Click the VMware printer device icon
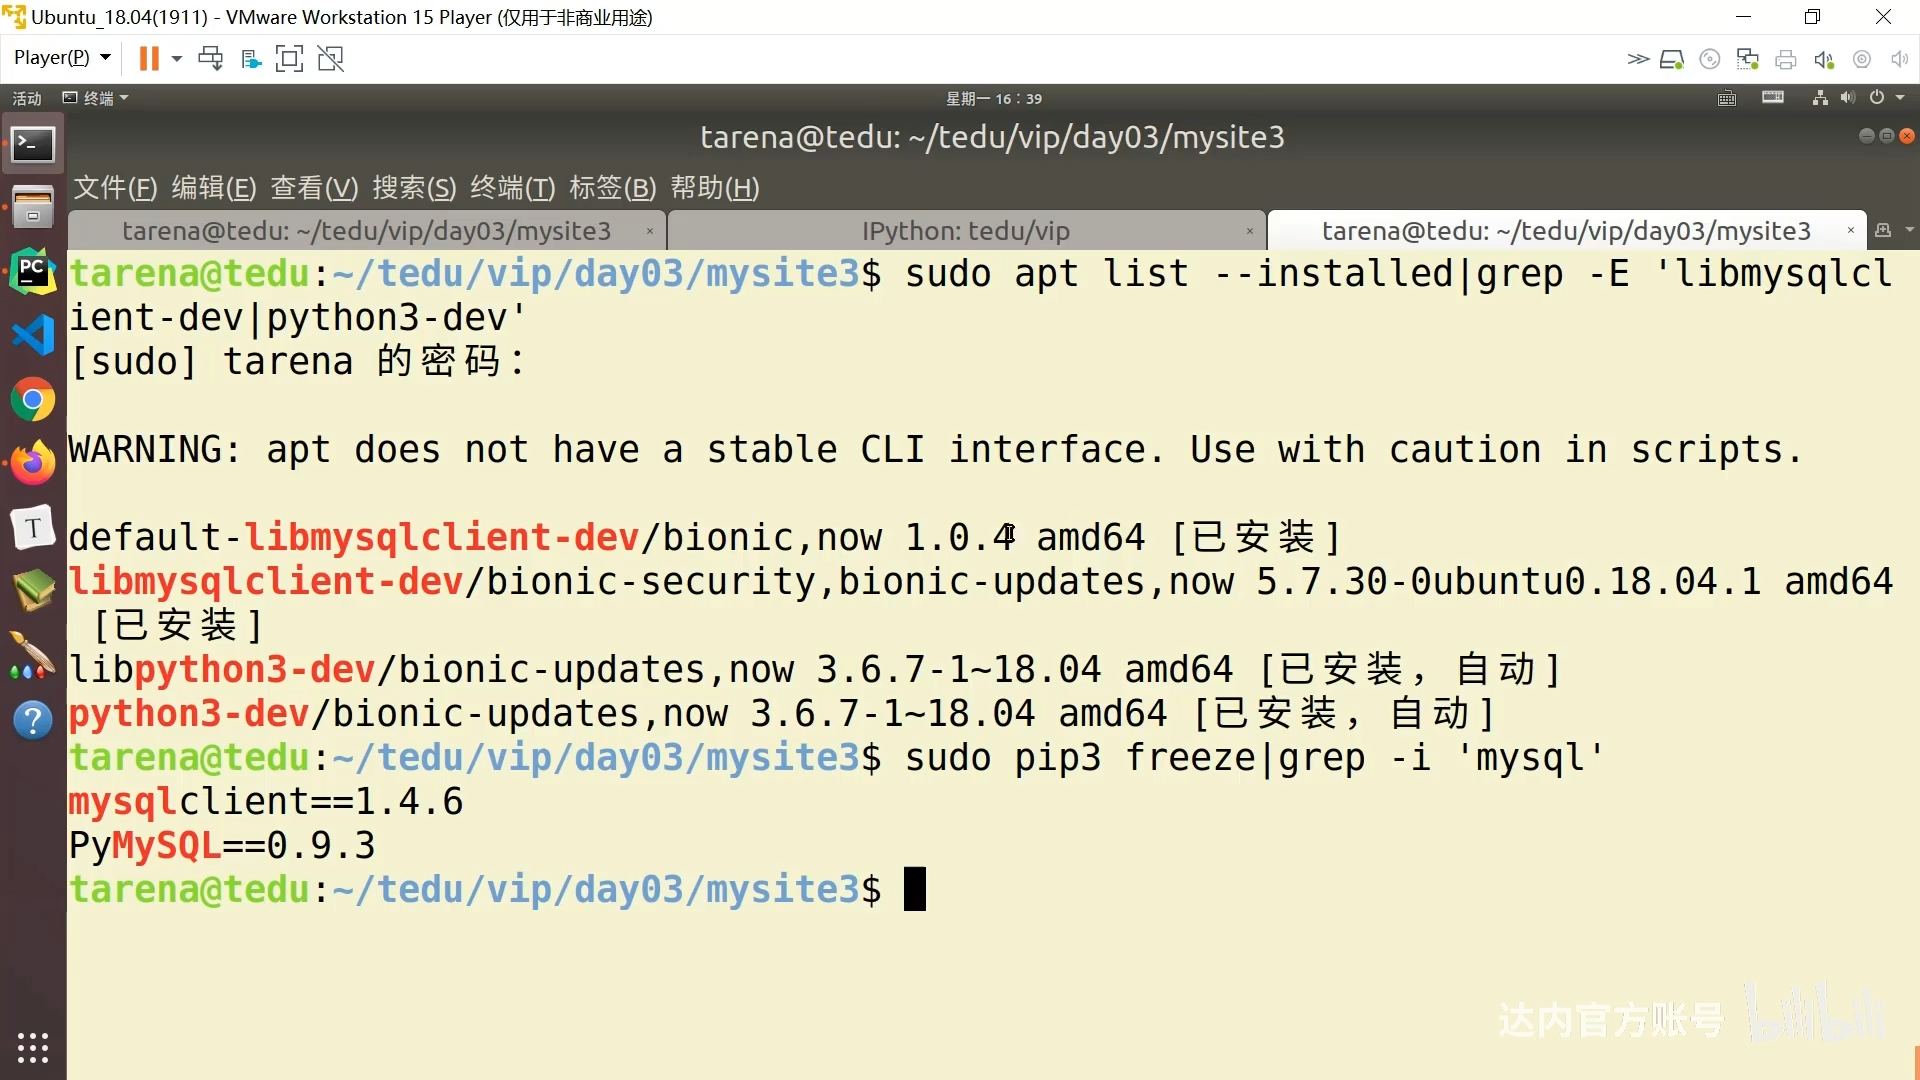Viewport: 1920px width, 1080px height. [x=1786, y=59]
